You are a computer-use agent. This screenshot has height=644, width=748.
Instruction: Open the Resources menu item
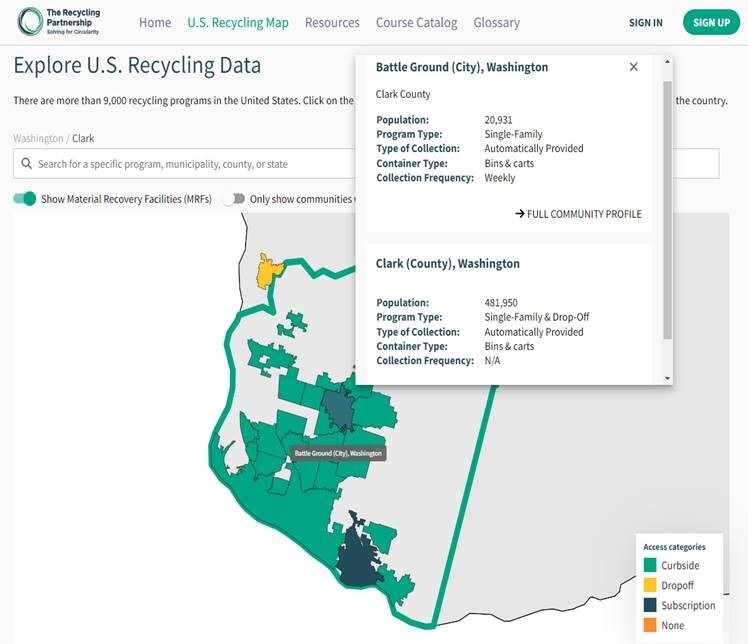(332, 22)
